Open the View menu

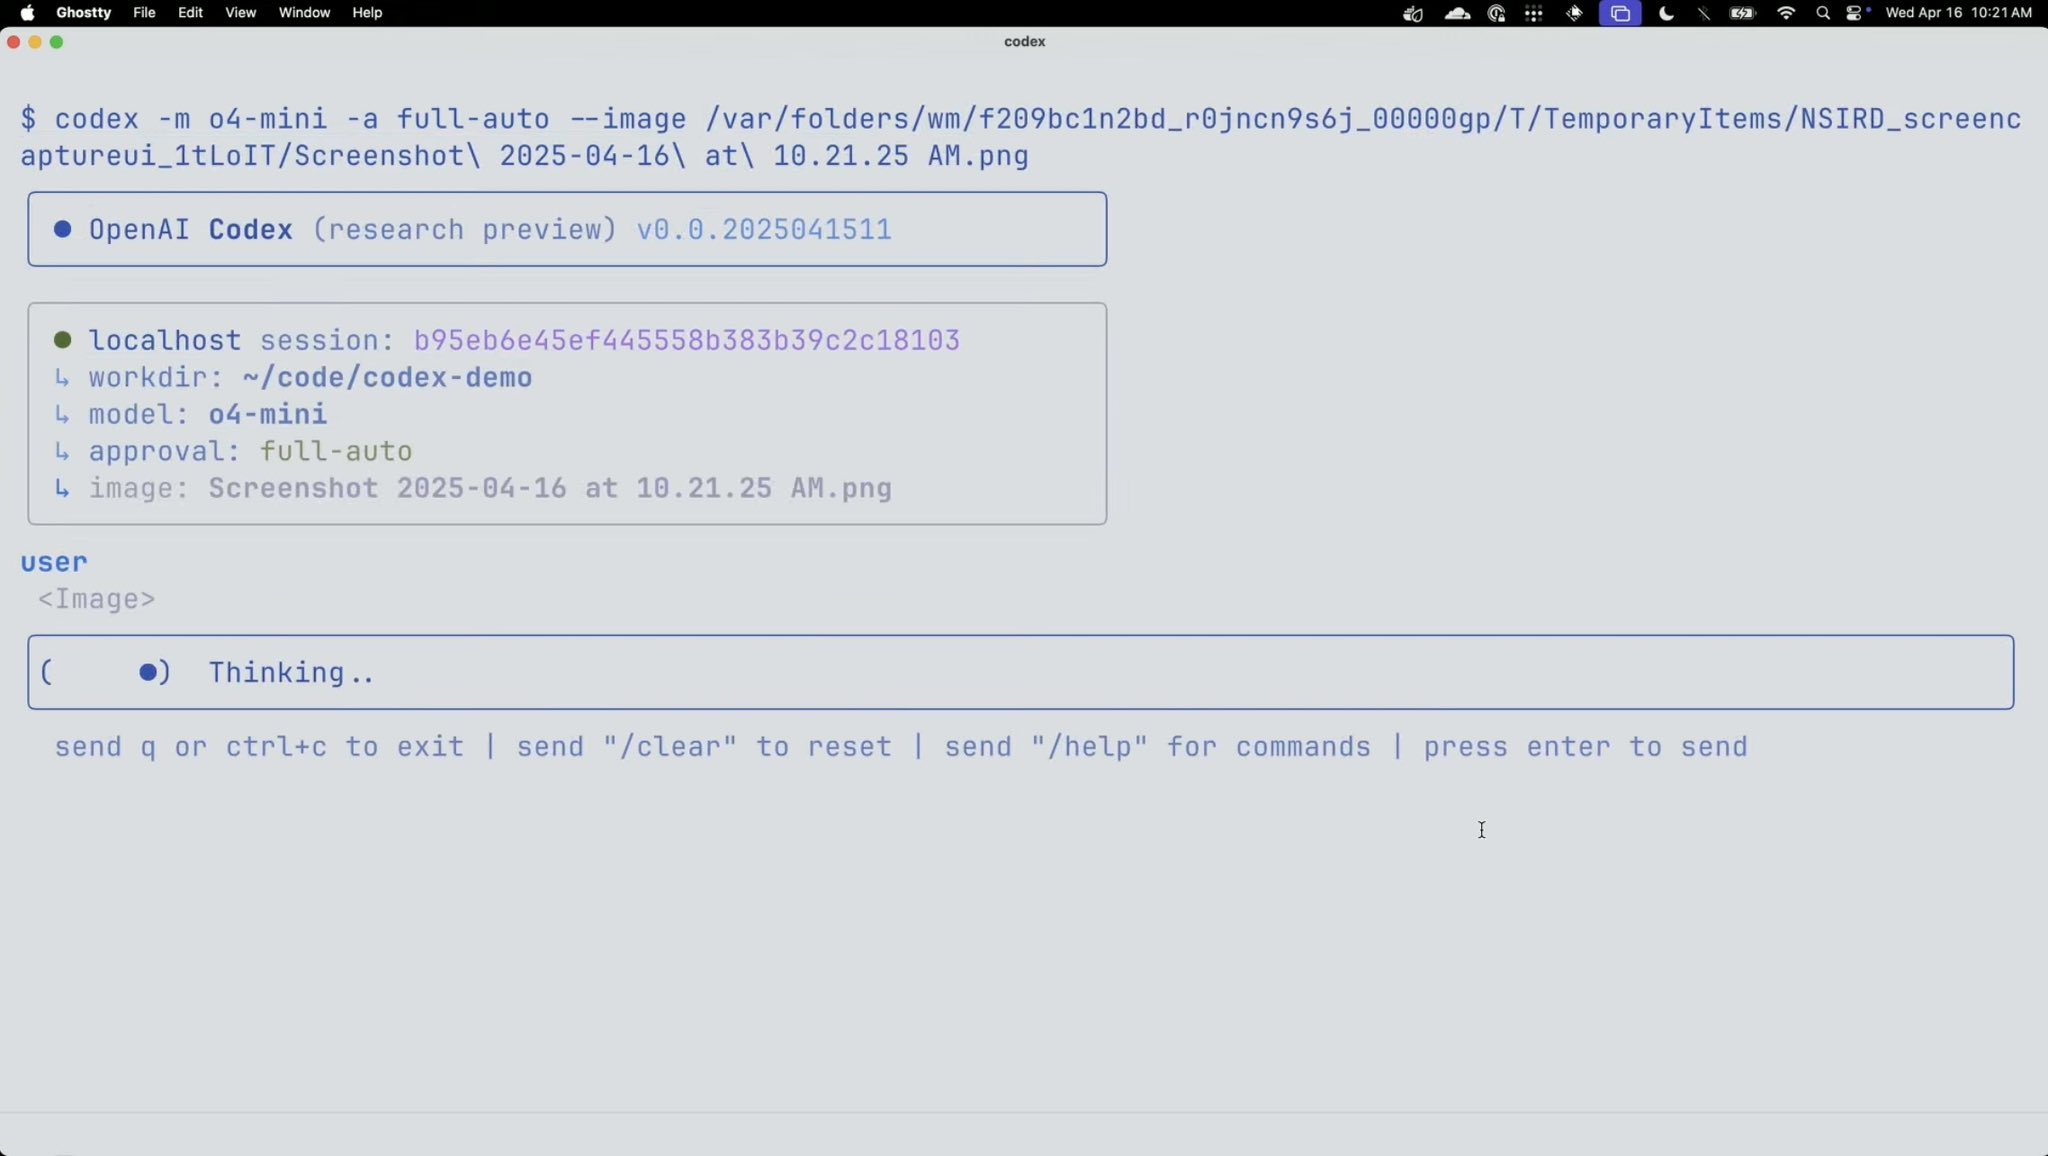coord(240,13)
